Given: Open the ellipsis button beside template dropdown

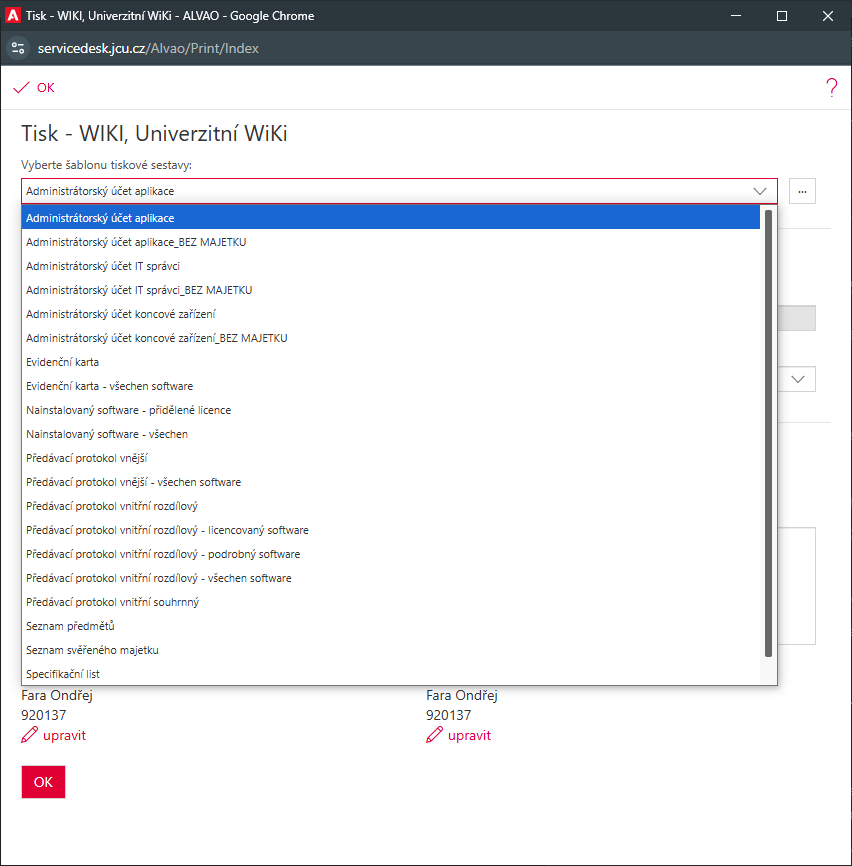Looking at the screenshot, I should (802, 191).
